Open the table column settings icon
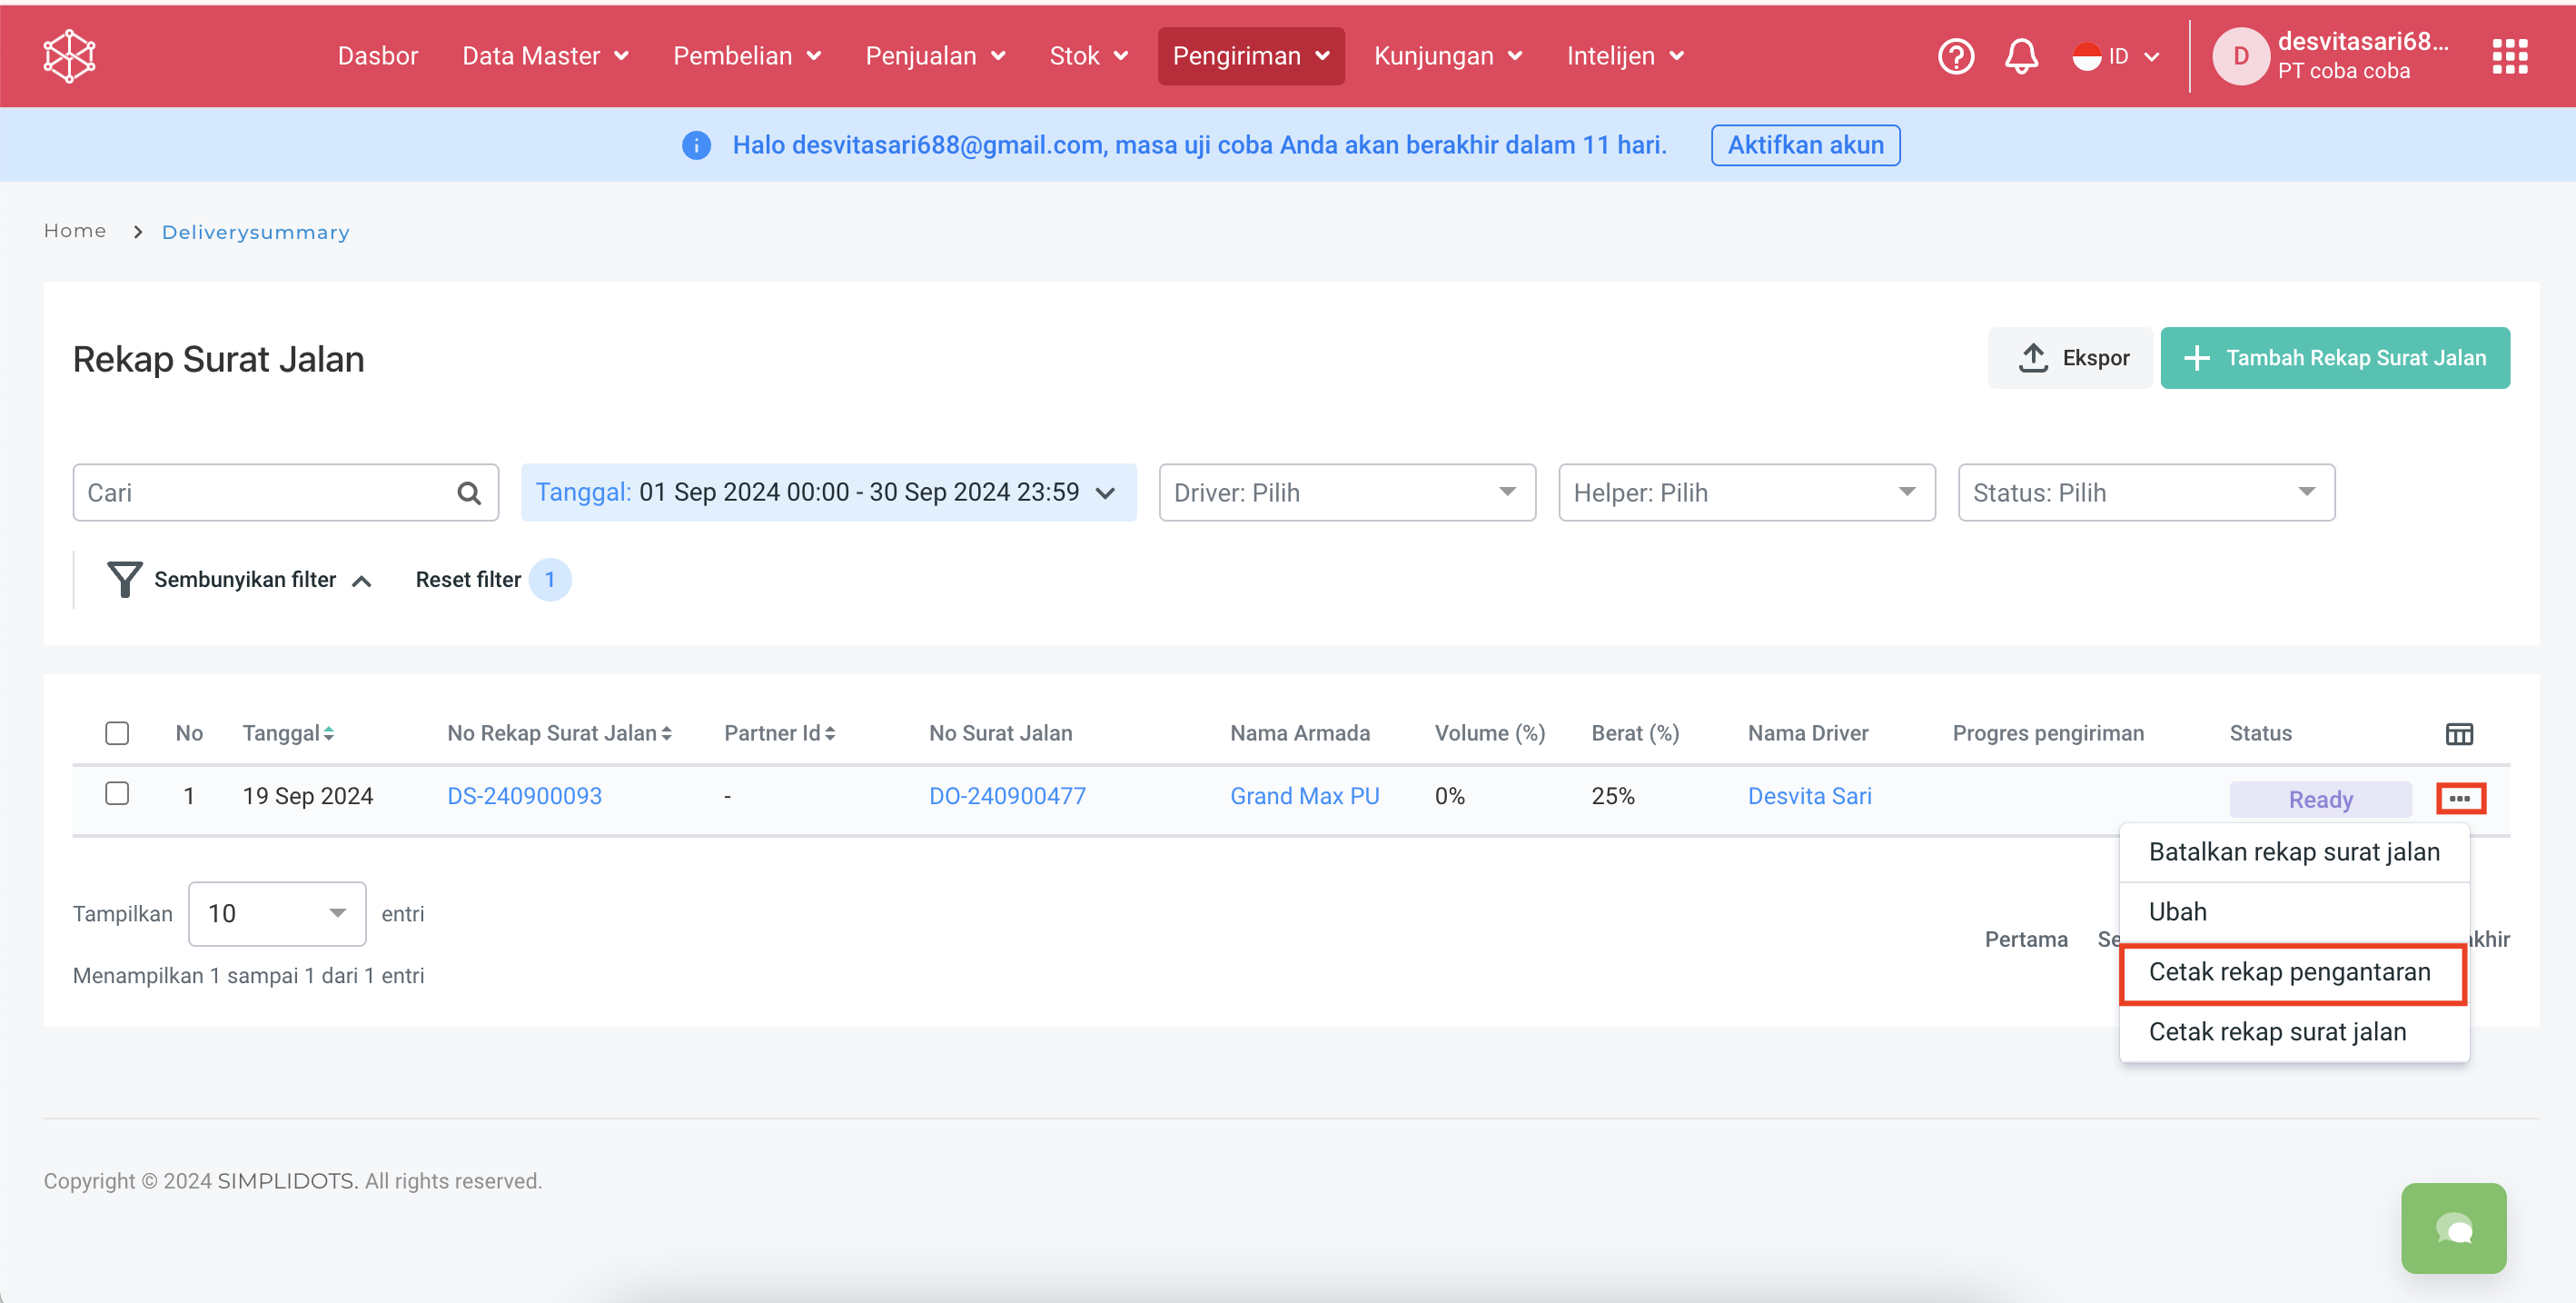The image size is (2576, 1303). (x=2459, y=734)
